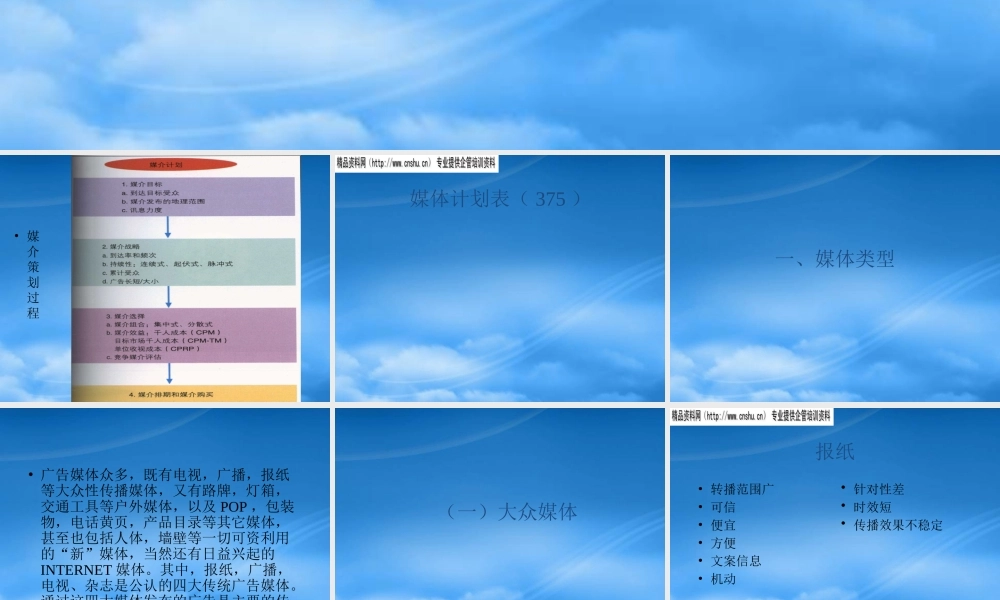Click the line c. 竞争媒介评估

[x=133, y=357]
